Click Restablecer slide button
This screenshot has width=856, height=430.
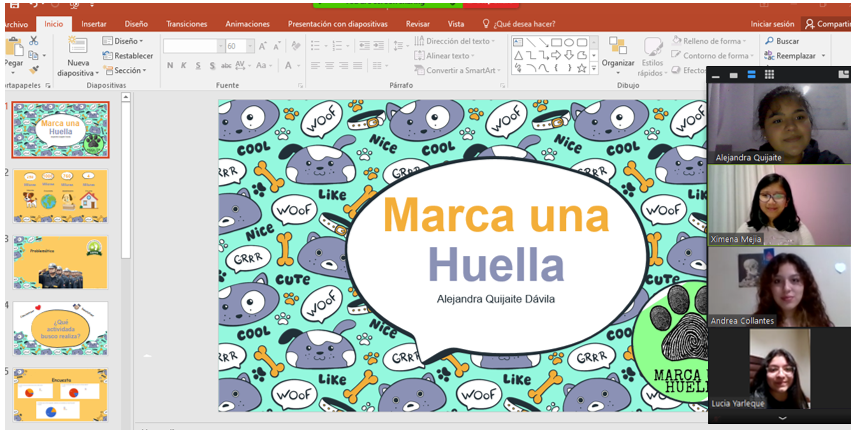click(x=128, y=56)
